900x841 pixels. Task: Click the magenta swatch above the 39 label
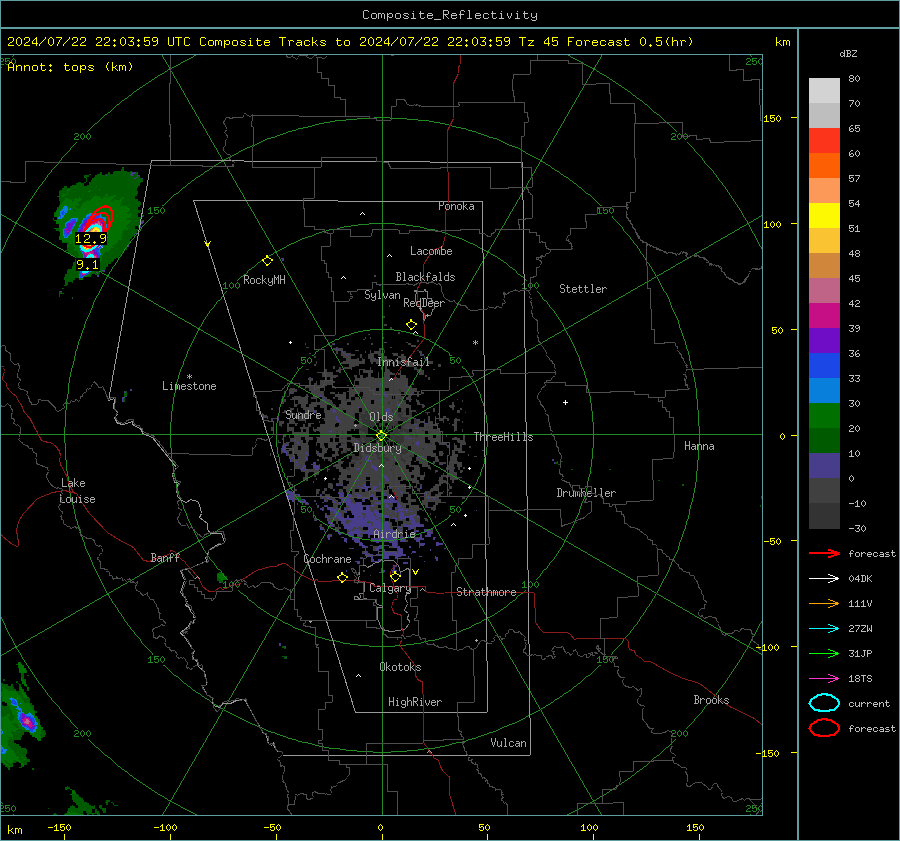point(824,316)
